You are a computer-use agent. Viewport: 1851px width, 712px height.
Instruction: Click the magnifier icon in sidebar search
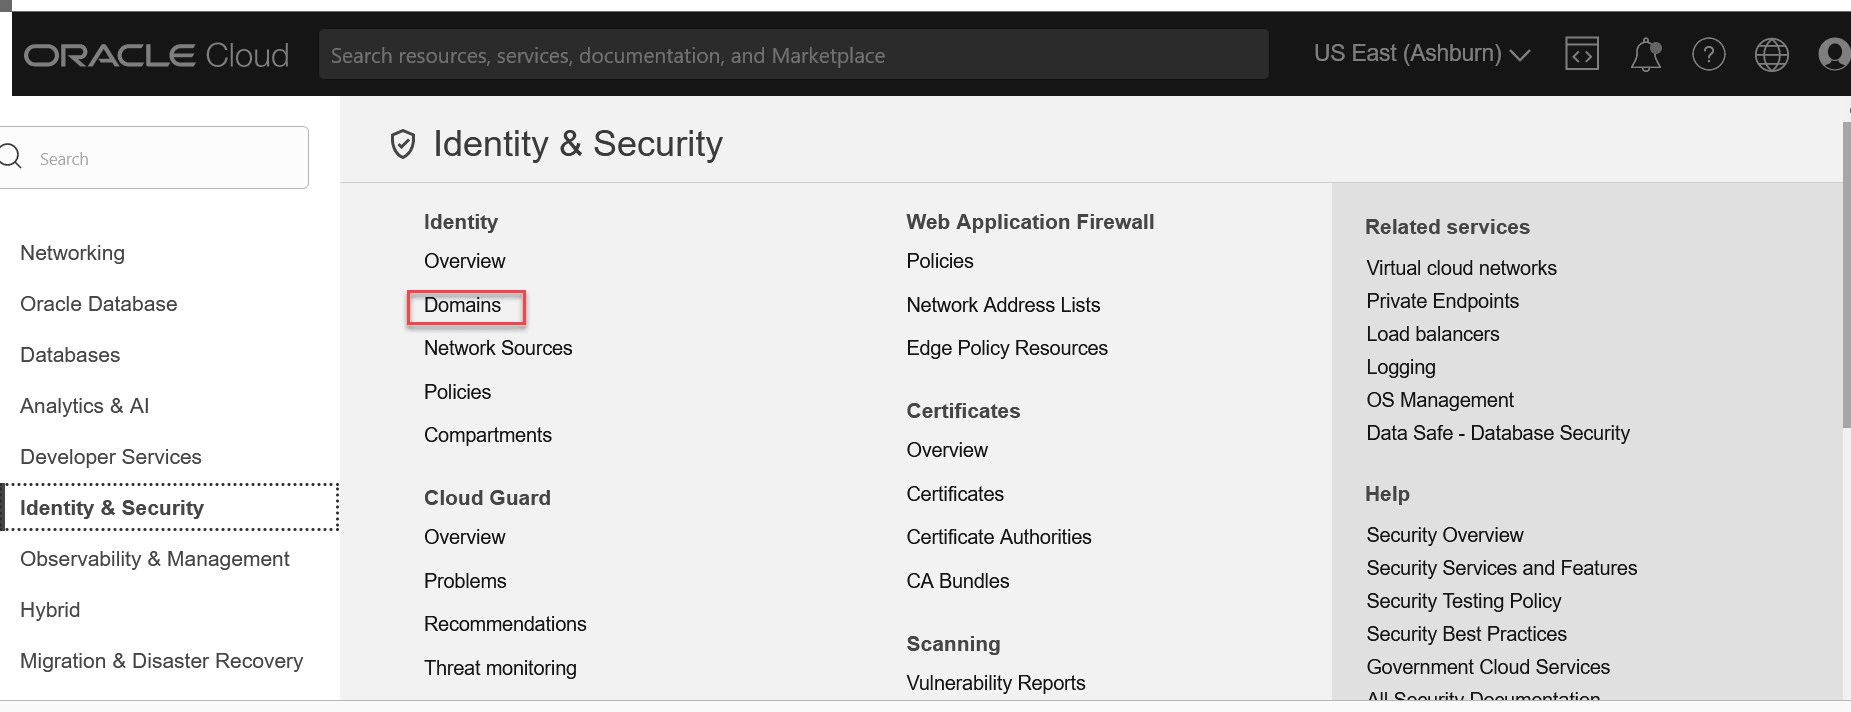(x=11, y=157)
